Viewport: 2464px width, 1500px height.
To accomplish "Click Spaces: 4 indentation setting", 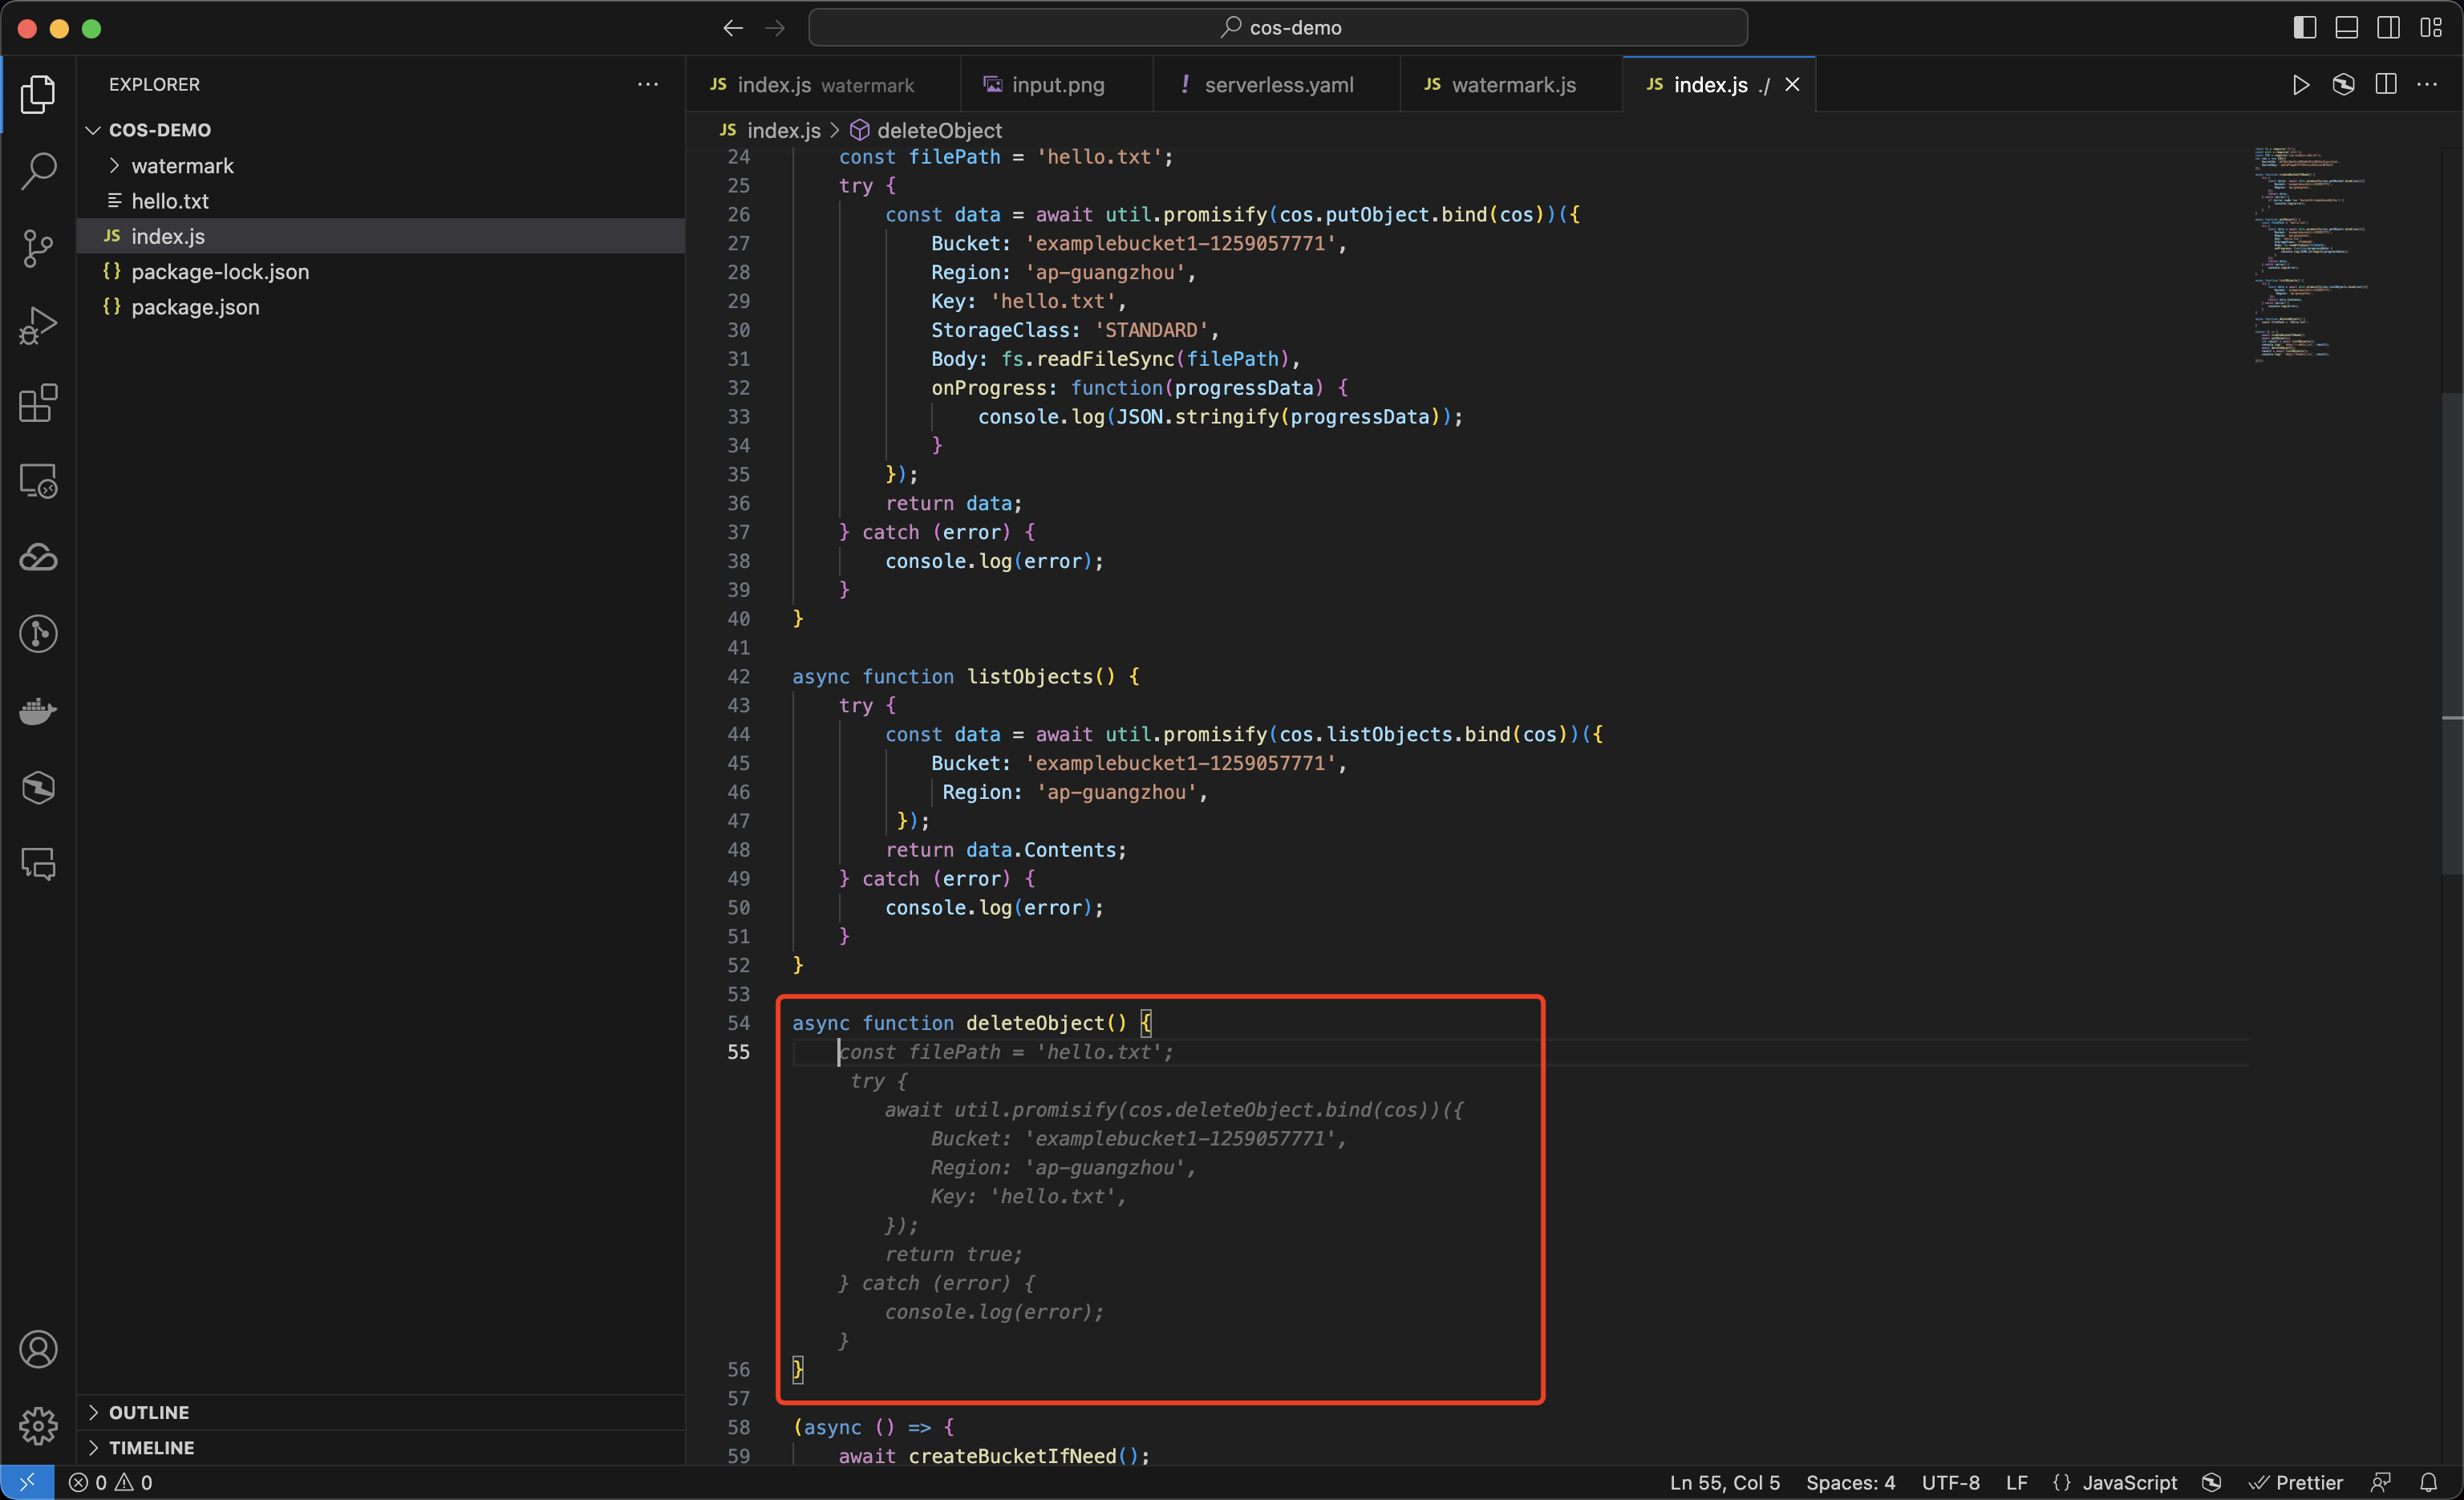I will 1850,1482.
